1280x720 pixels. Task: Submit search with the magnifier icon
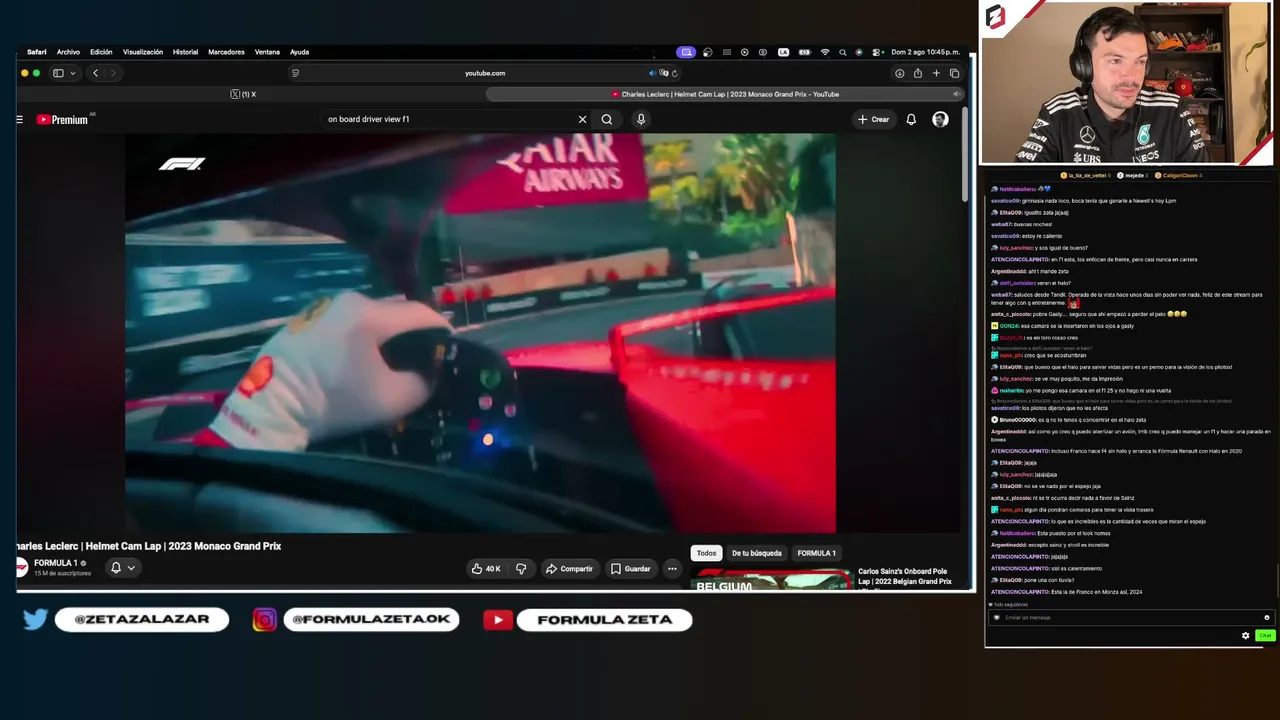pos(607,120)
